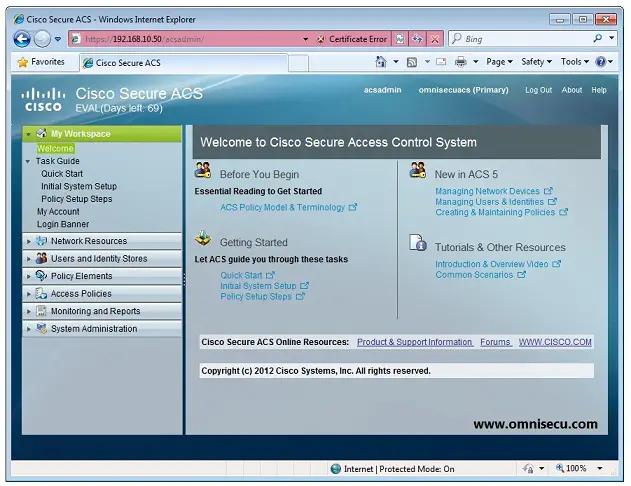Viewport: 631px width, 486px height.
Task: Click the search magnifier button
Action: [598, 39]
